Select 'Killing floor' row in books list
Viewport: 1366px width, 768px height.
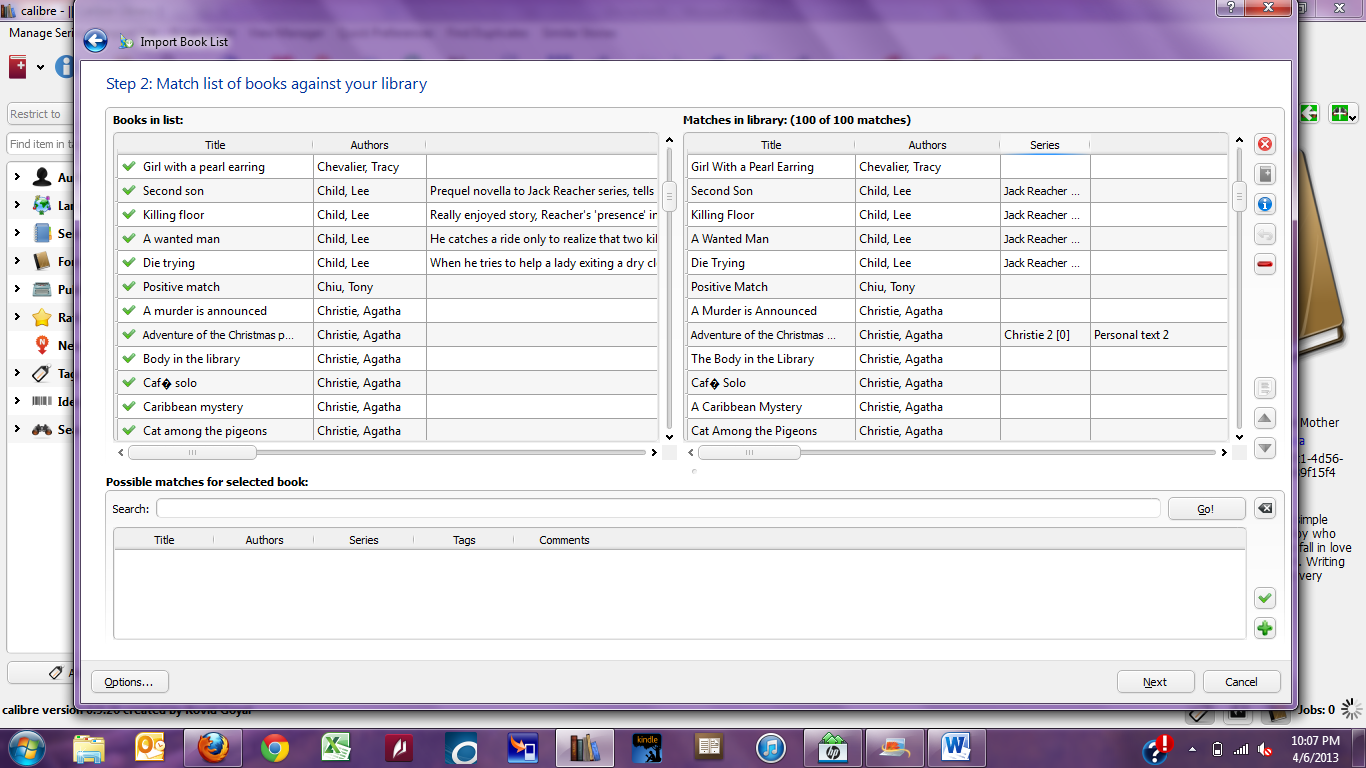(x=388, y=215)
